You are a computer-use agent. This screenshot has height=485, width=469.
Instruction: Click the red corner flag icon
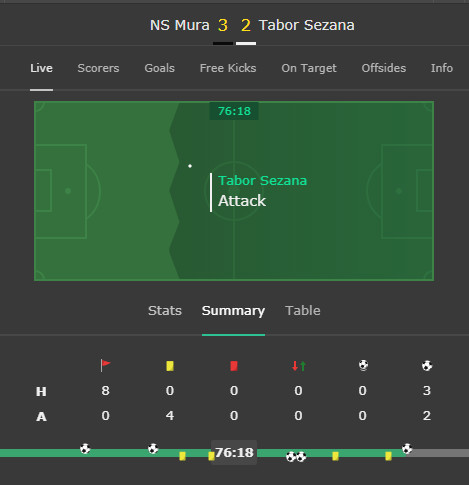click(x=105, y=365)
